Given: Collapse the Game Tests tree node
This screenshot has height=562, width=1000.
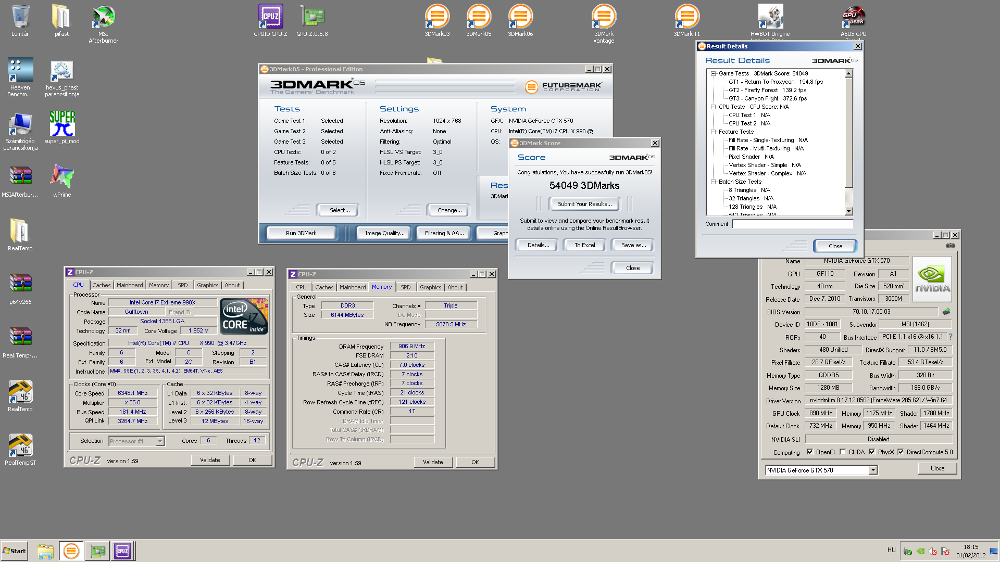Looking at the screenshot, I should click(714, 73).
